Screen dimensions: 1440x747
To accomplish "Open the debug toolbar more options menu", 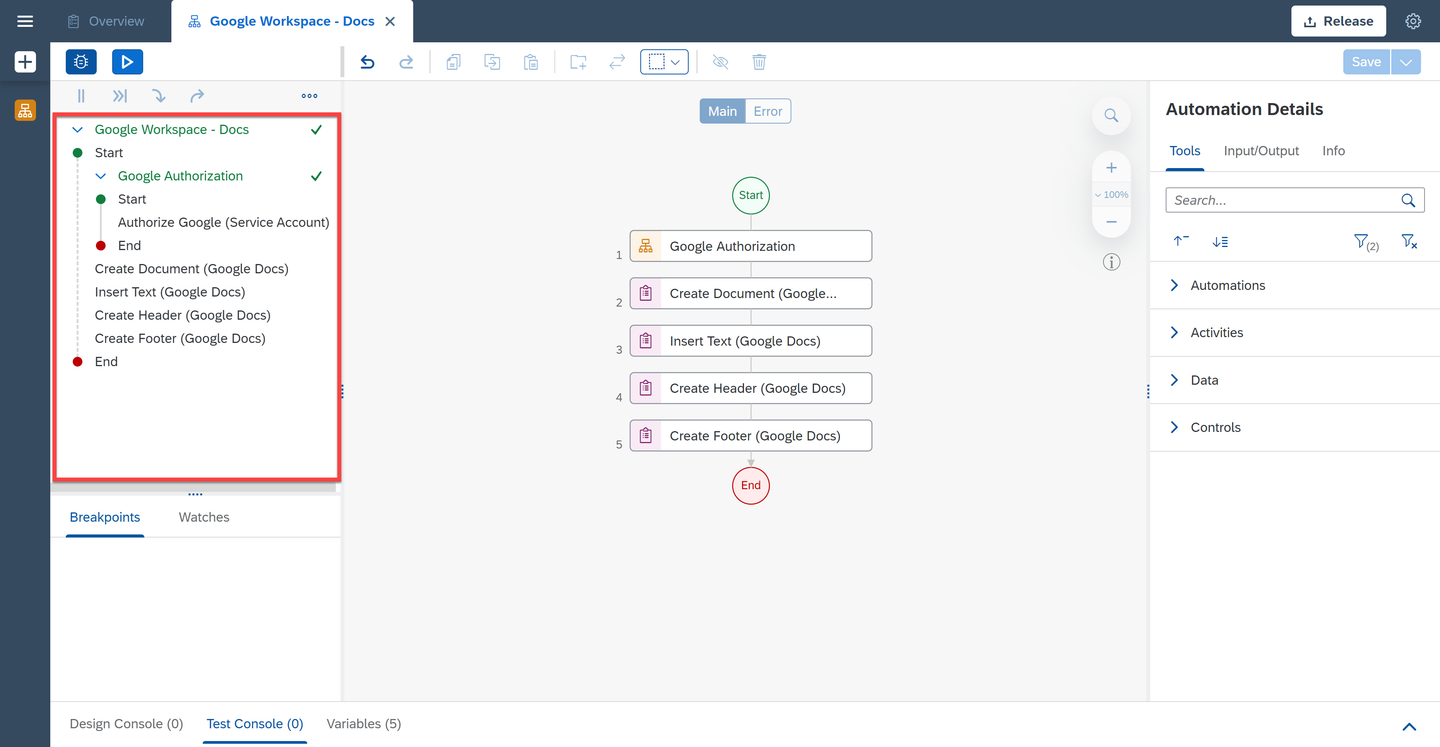I will pos(309,96).
